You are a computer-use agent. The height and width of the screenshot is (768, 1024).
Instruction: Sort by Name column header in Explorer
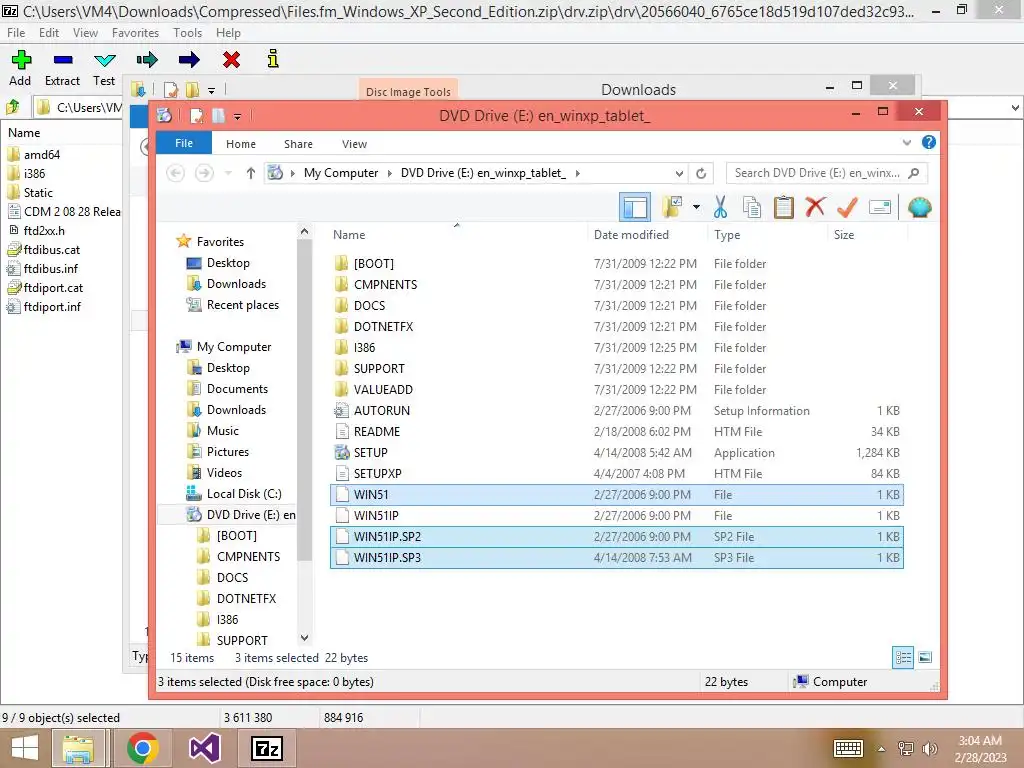pyautogui.click(x=457, y=234)
